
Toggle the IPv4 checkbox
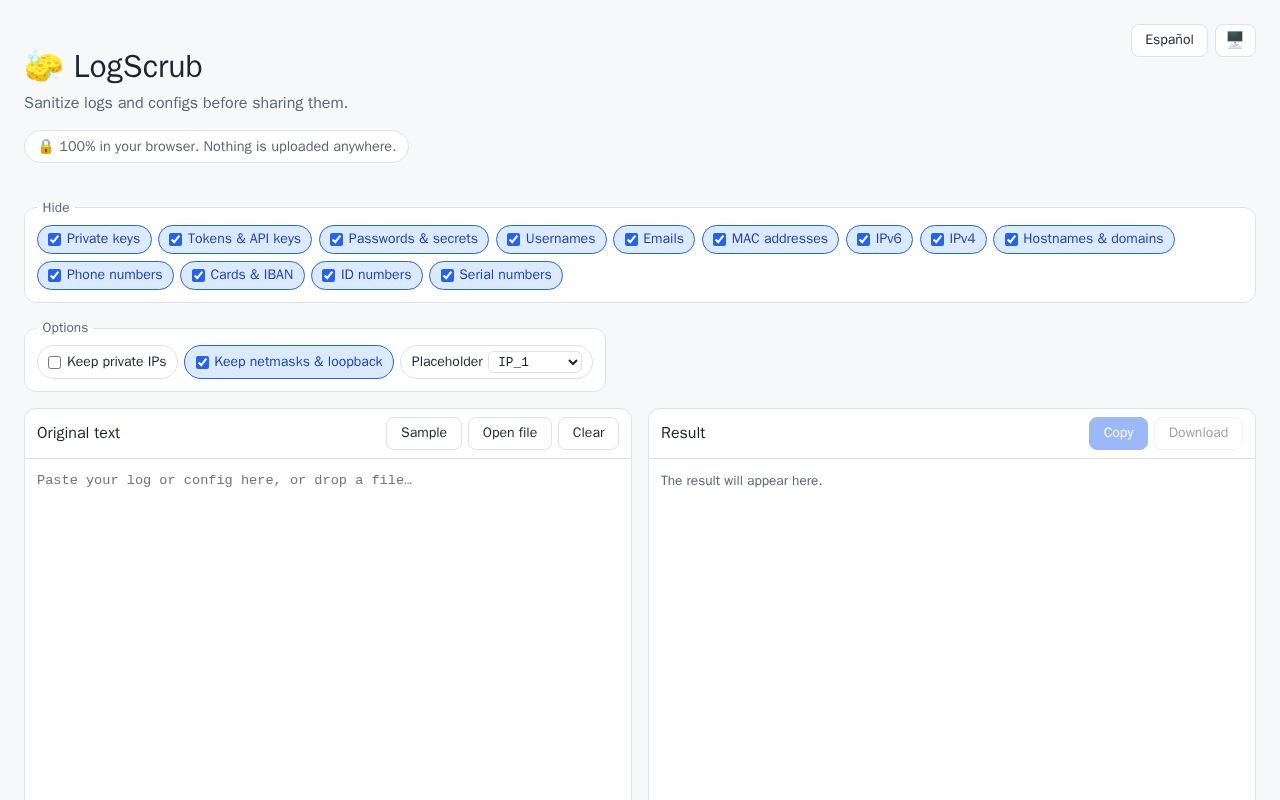(938, 240)
